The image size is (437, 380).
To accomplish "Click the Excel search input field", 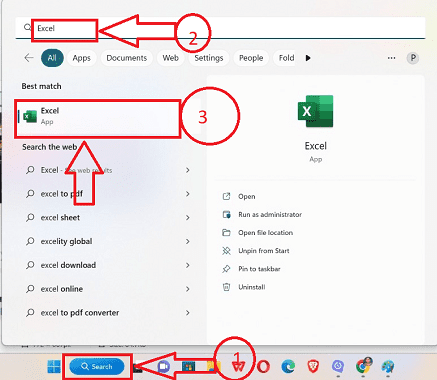I will [220, 28].
